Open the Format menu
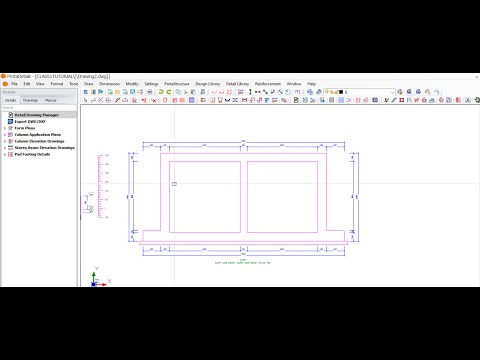This screenshot has height=360, width=480. coord(57,84)
